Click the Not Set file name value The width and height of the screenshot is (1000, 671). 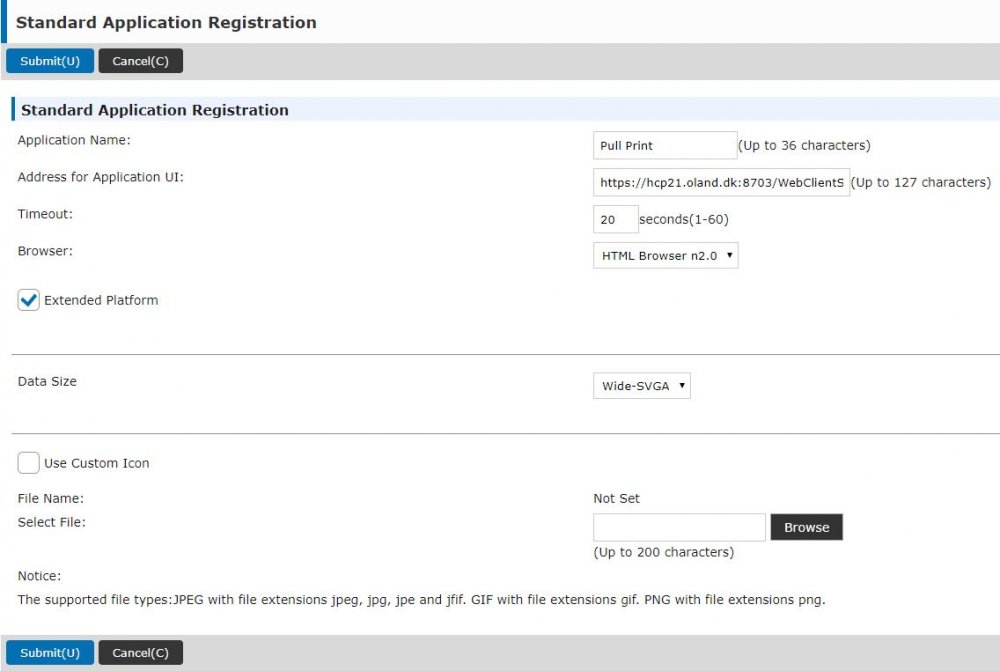pos(616,498)
